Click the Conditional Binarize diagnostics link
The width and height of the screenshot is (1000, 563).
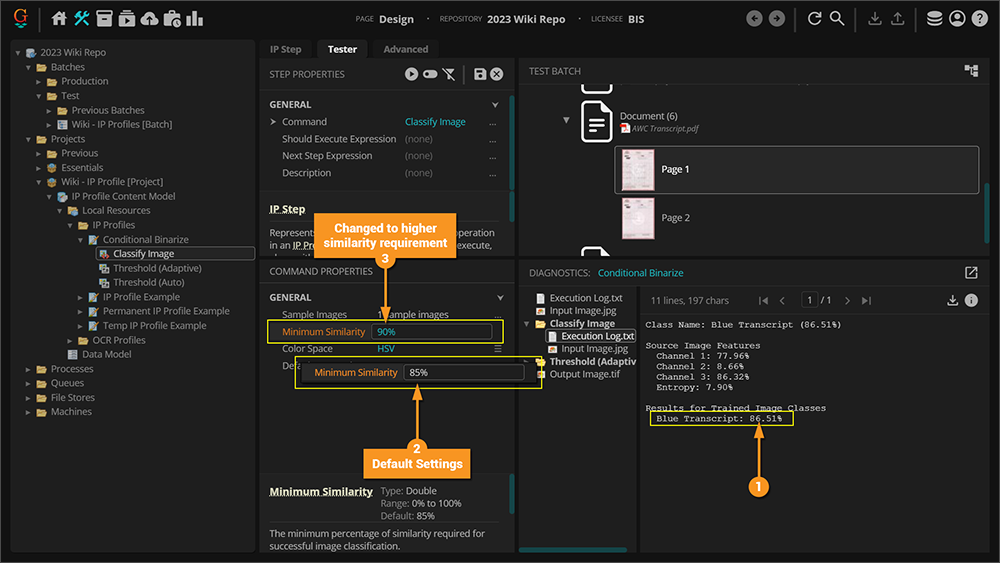pos(640,273)
